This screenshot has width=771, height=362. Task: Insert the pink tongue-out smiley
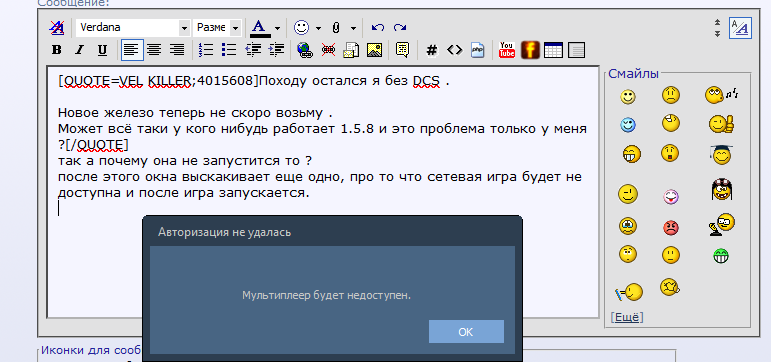tap(671, 197)
